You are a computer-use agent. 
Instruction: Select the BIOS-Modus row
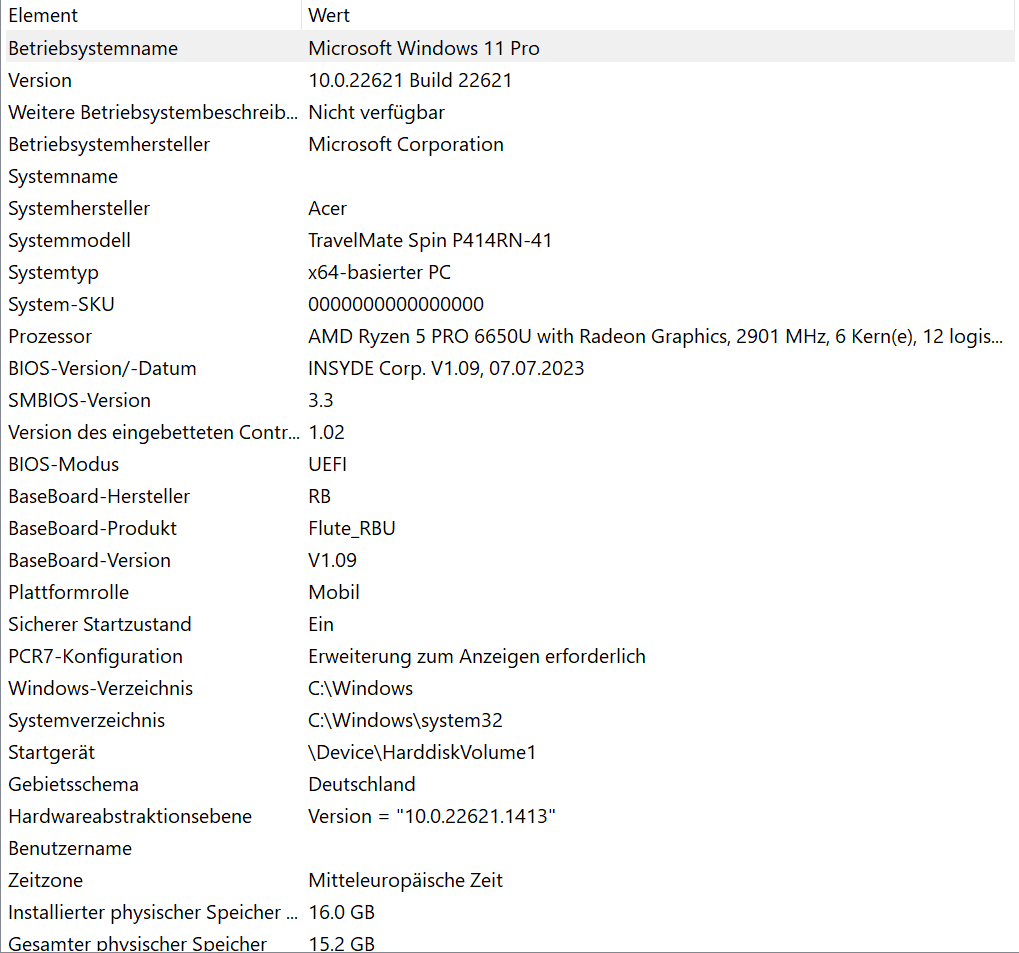510,465
